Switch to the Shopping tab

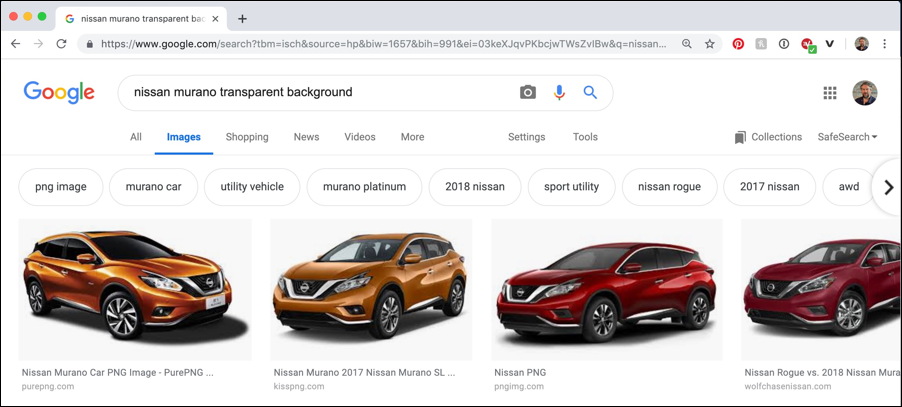247,137
